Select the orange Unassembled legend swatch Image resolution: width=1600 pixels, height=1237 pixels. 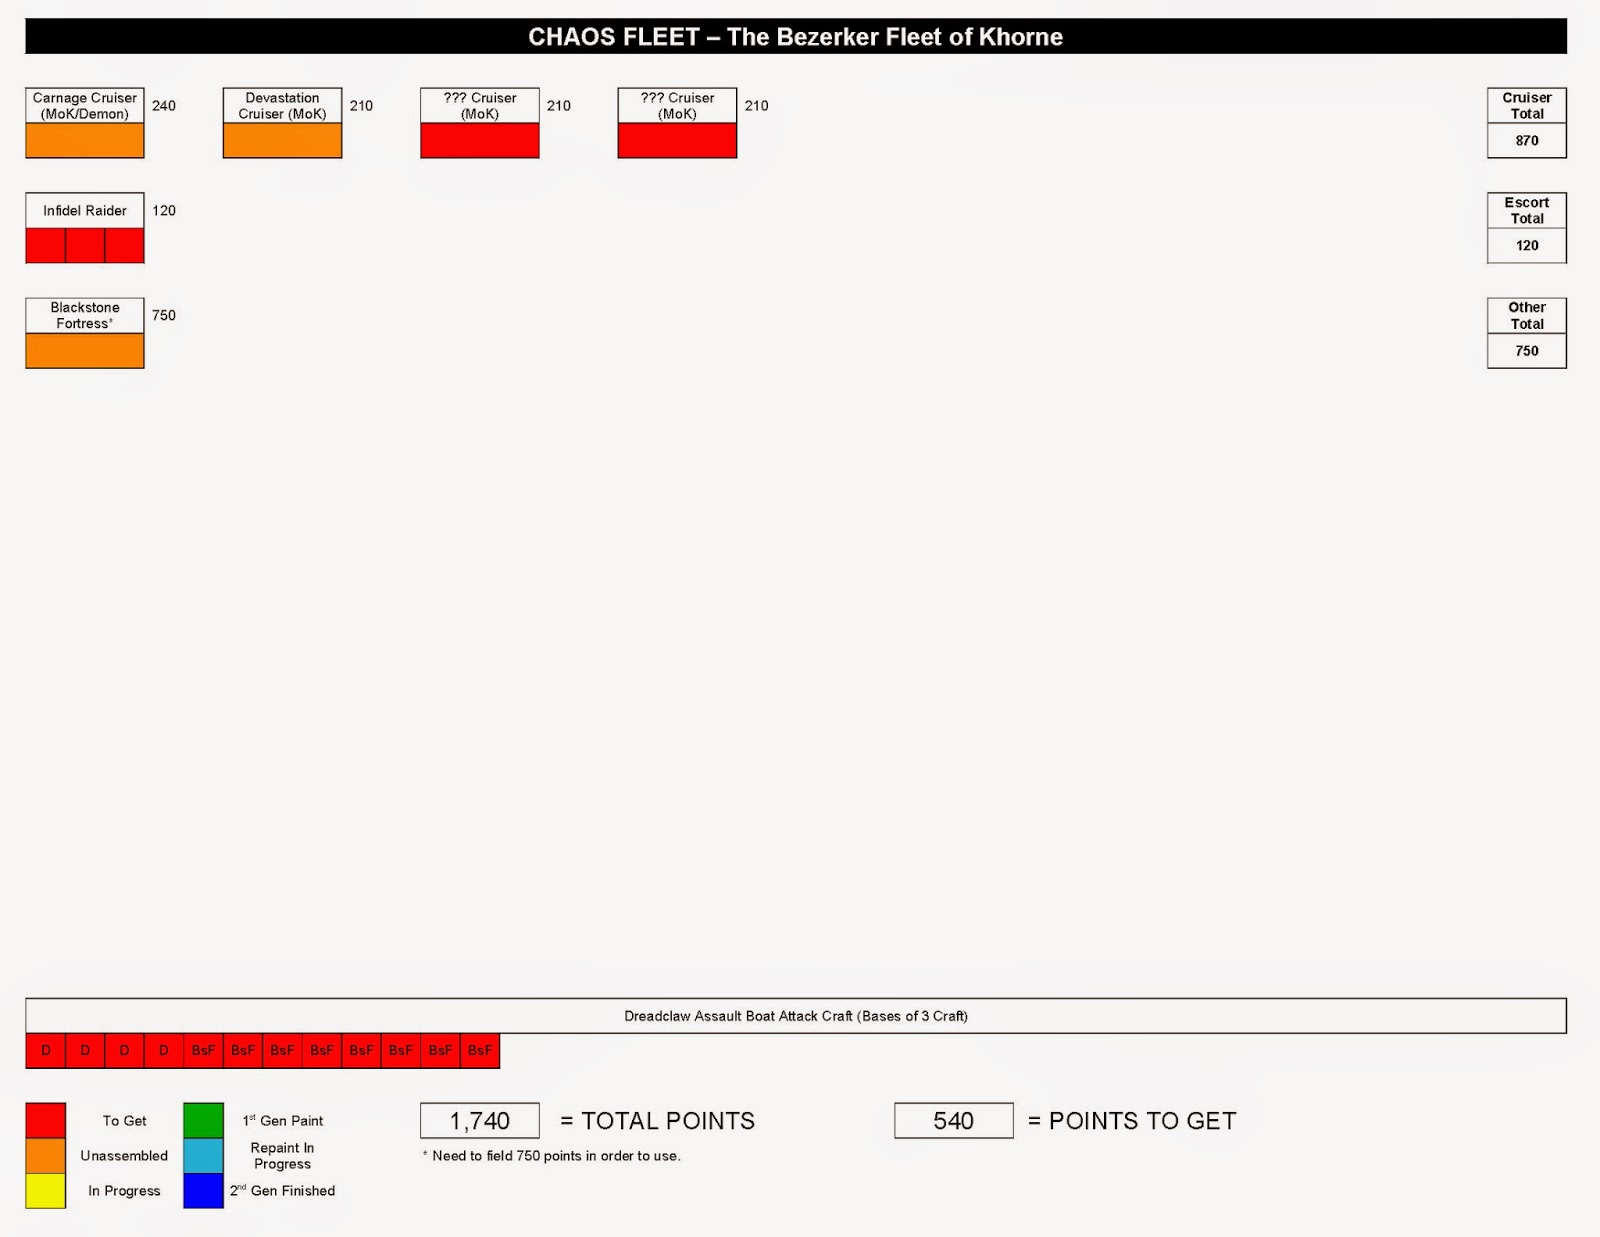point(46,1156)
